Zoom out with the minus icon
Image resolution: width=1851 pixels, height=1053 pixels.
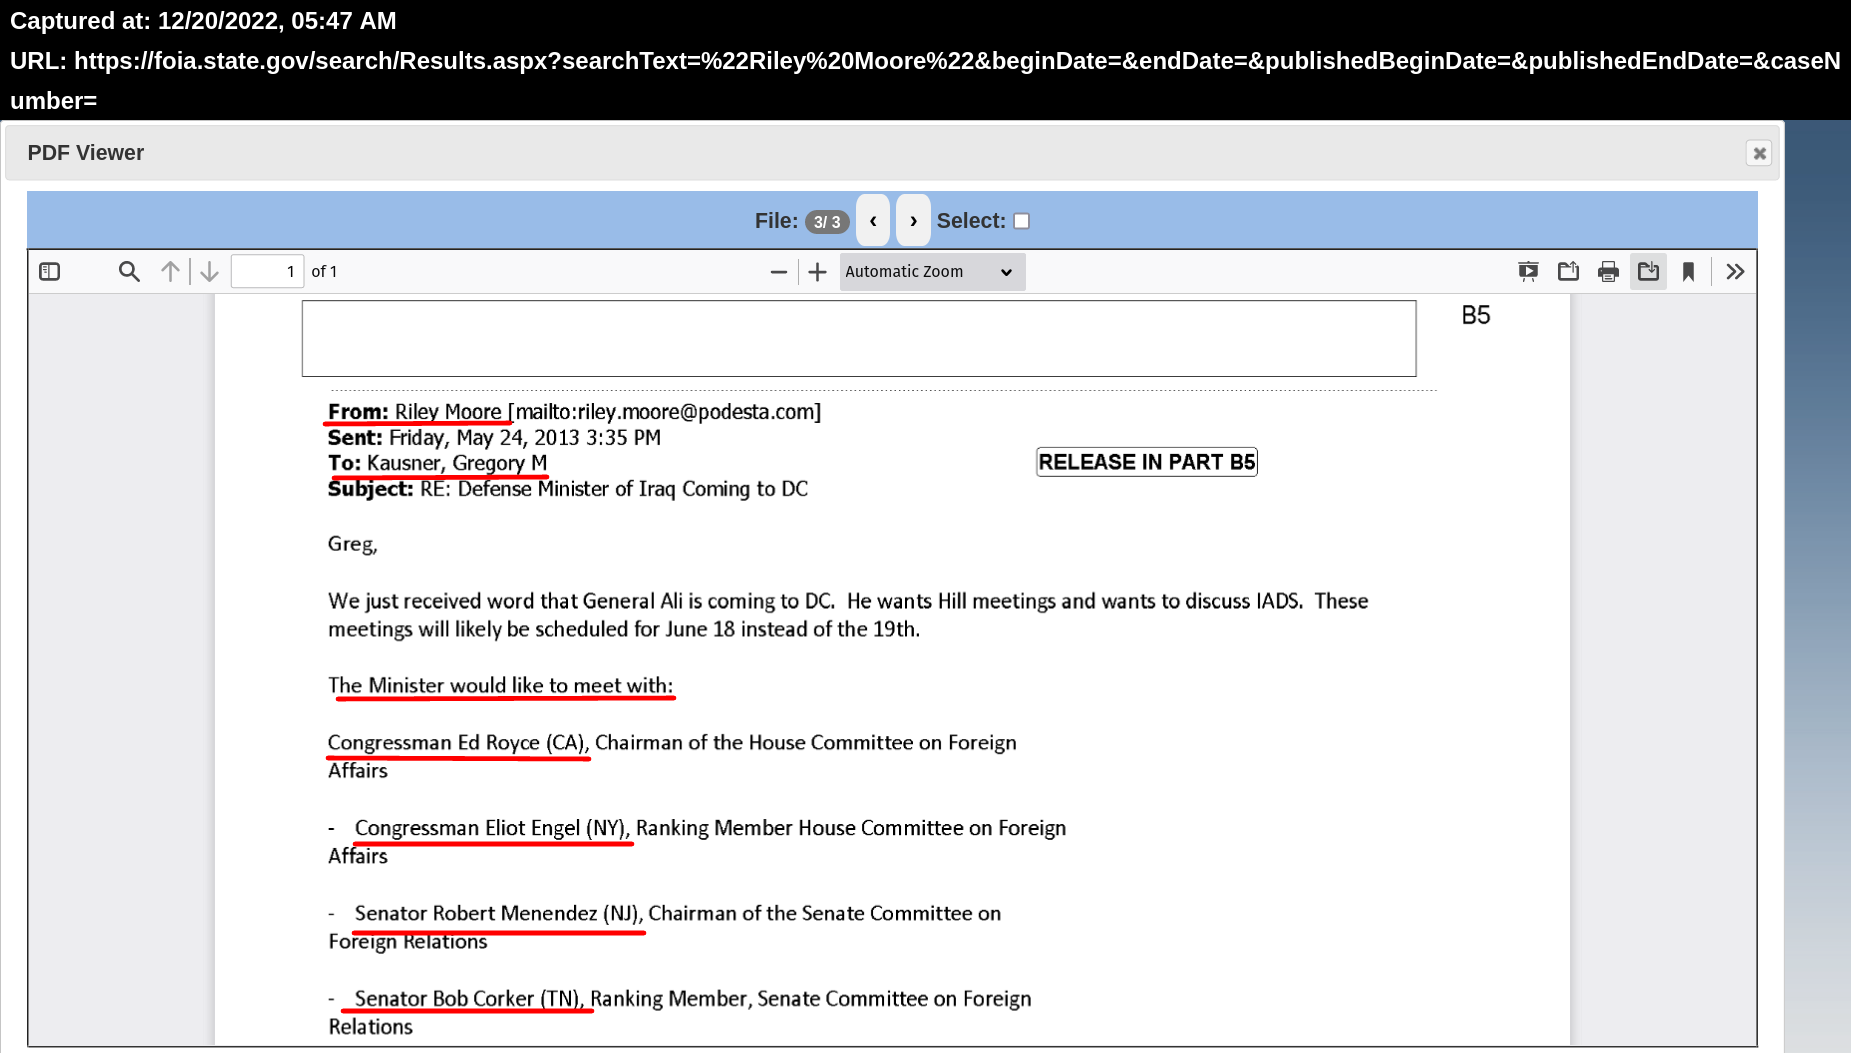coord(779,271)
